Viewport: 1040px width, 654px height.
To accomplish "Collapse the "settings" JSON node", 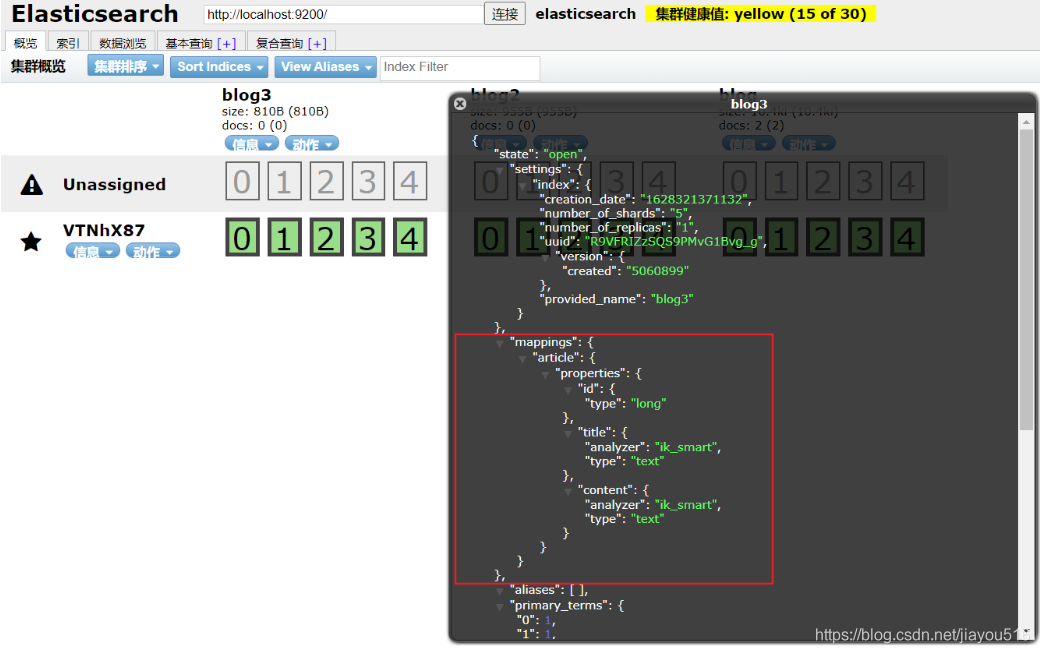I will [500, 170].
